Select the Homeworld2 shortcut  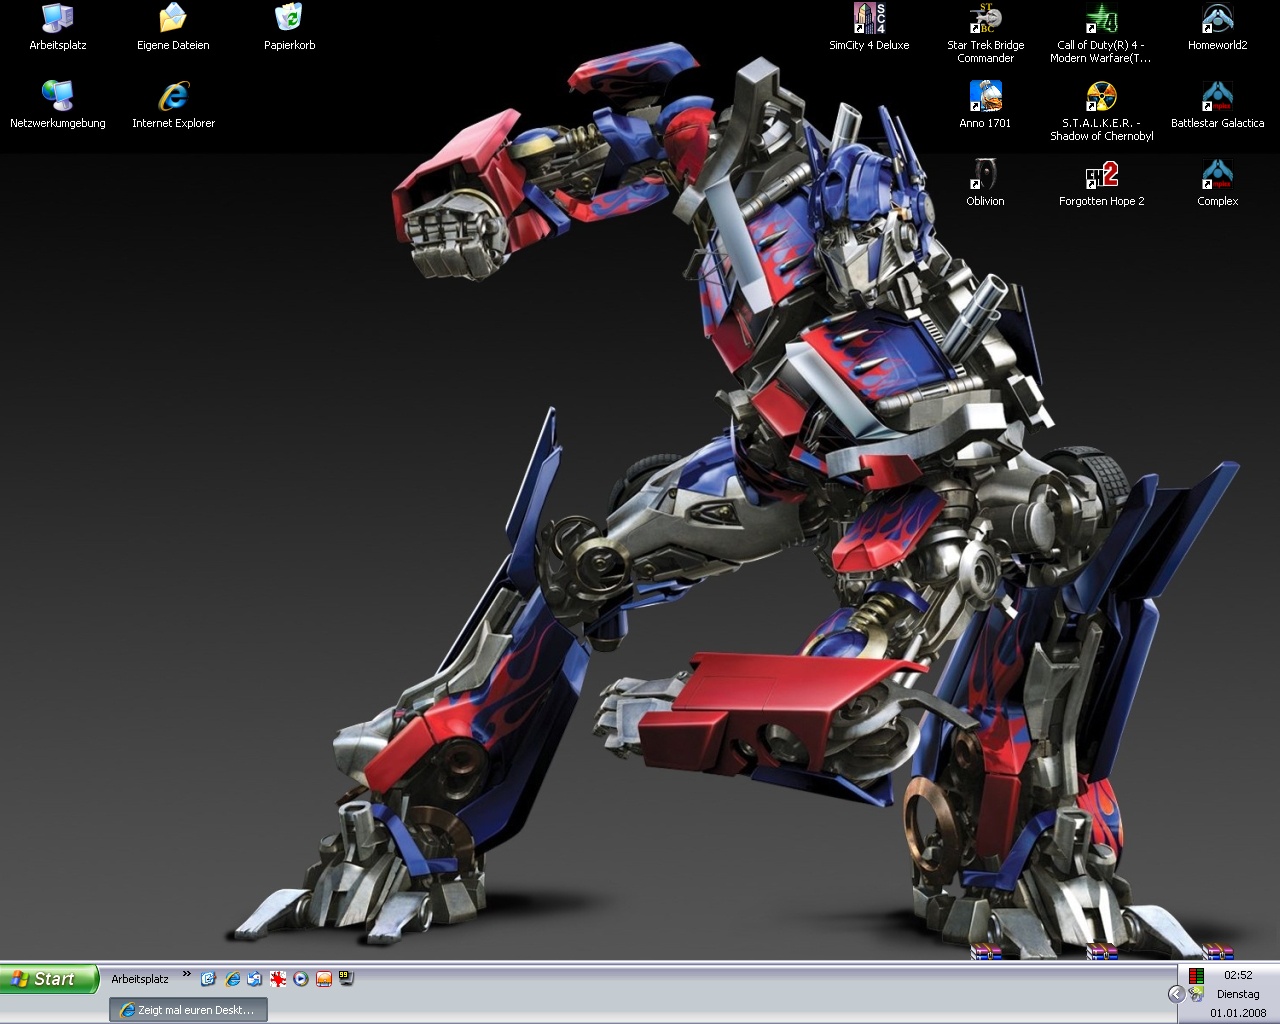pyautogui.click(x=1217, y=27)
